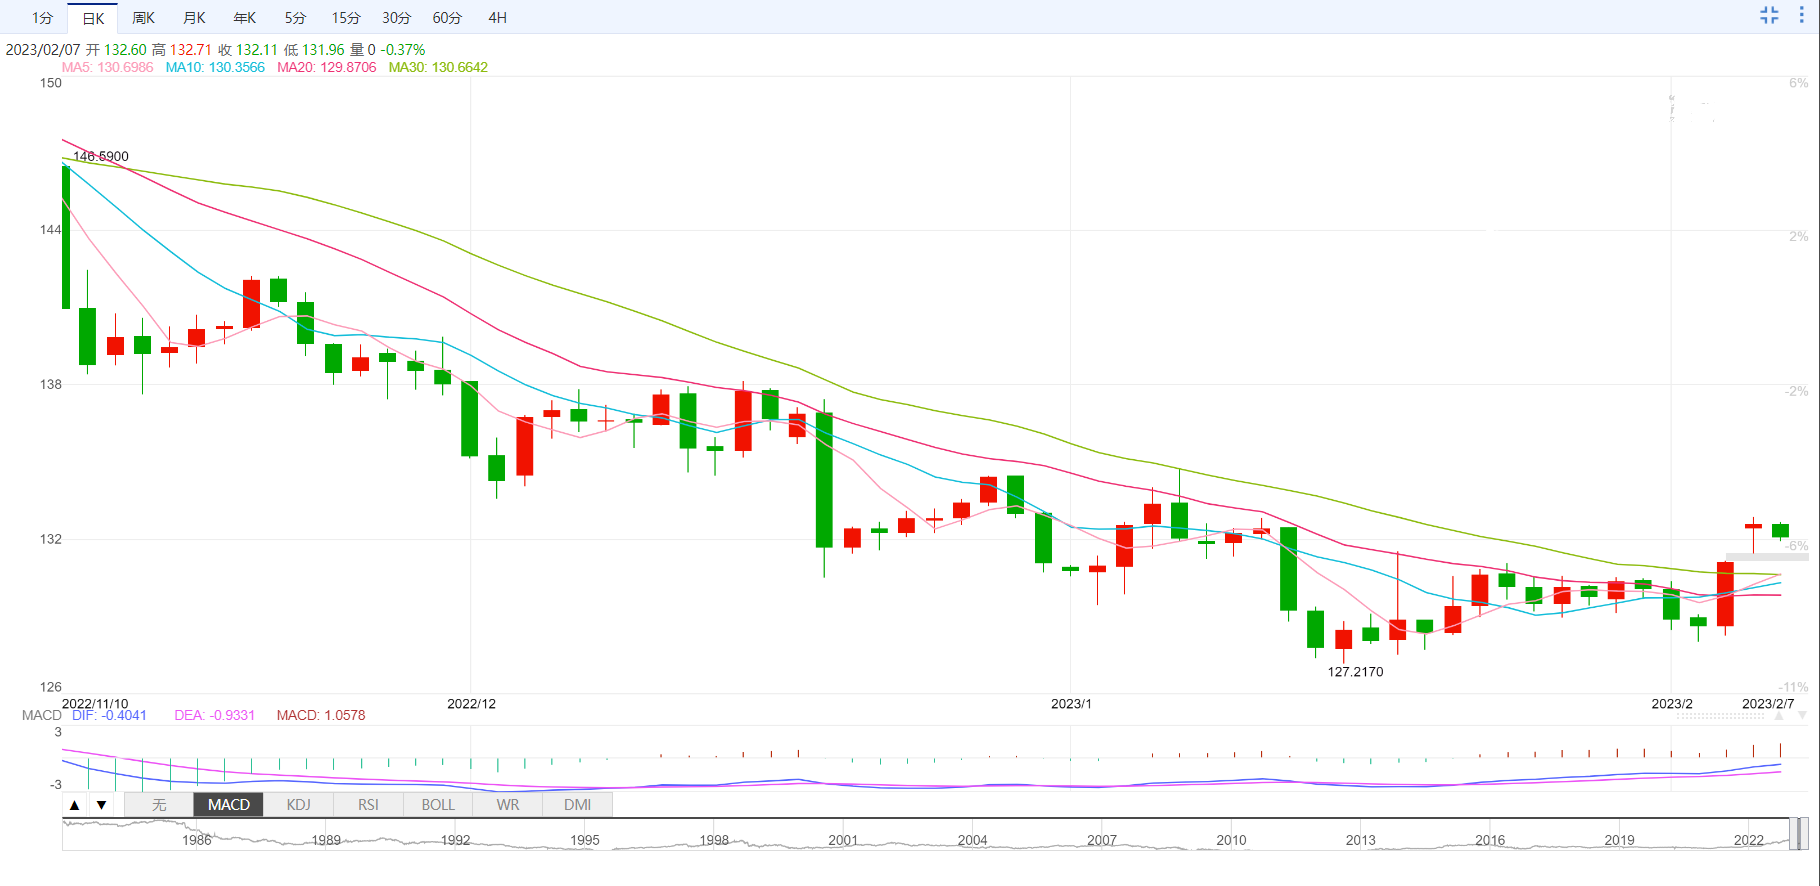Select the 周K weekly chart tab

[x=143, y=18]
